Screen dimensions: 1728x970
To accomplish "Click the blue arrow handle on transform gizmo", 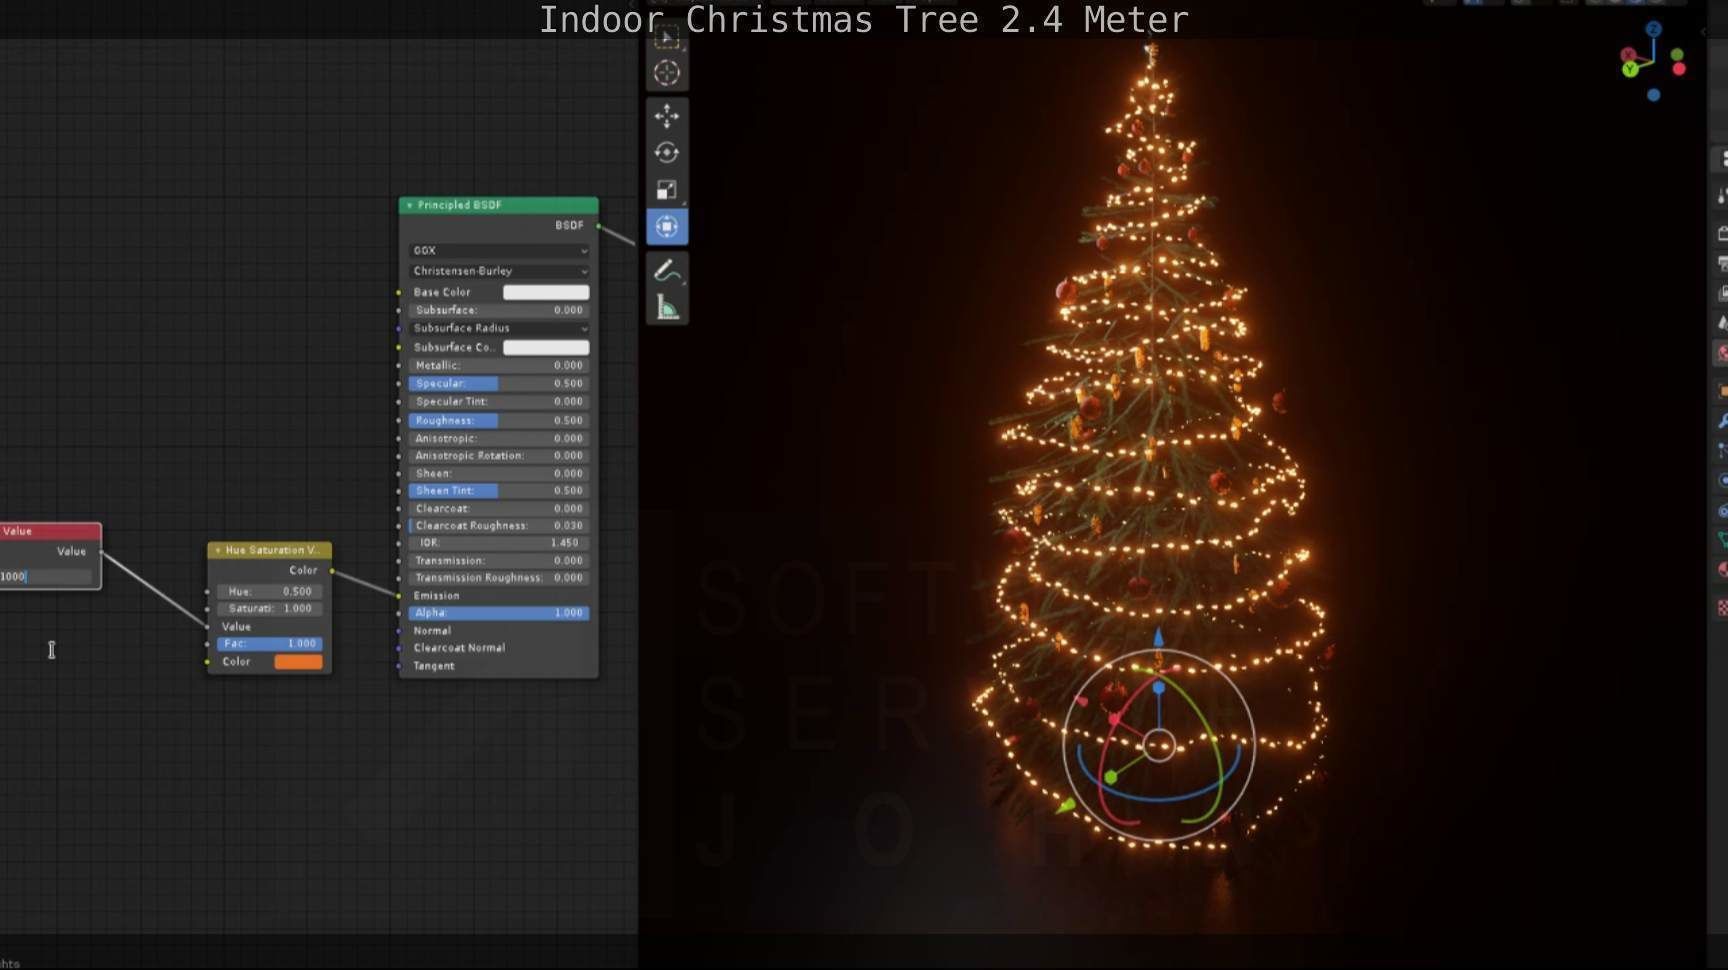I will (1158, 638).
